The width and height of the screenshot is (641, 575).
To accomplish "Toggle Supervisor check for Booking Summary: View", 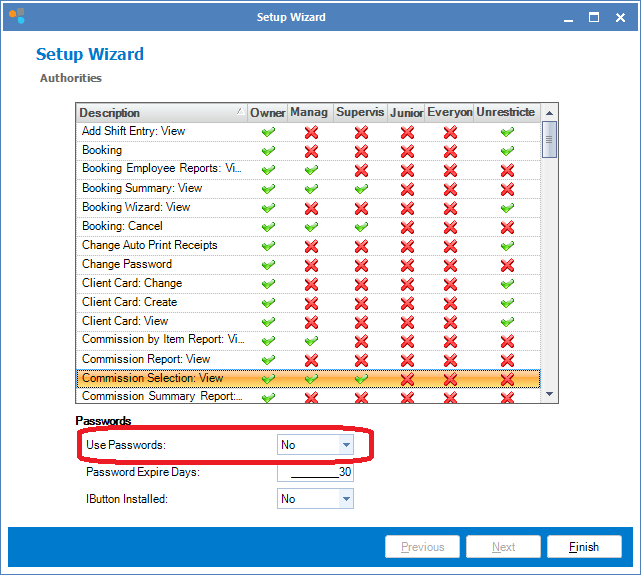I will tap(360, 189).
